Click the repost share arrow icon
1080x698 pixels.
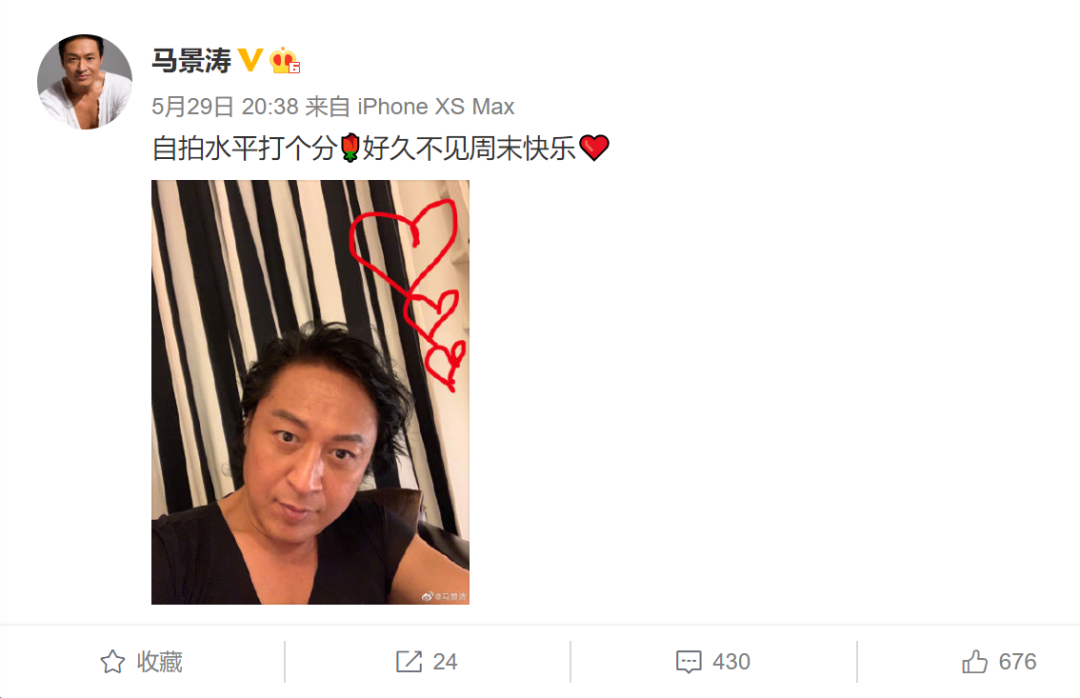click(408, 661)
